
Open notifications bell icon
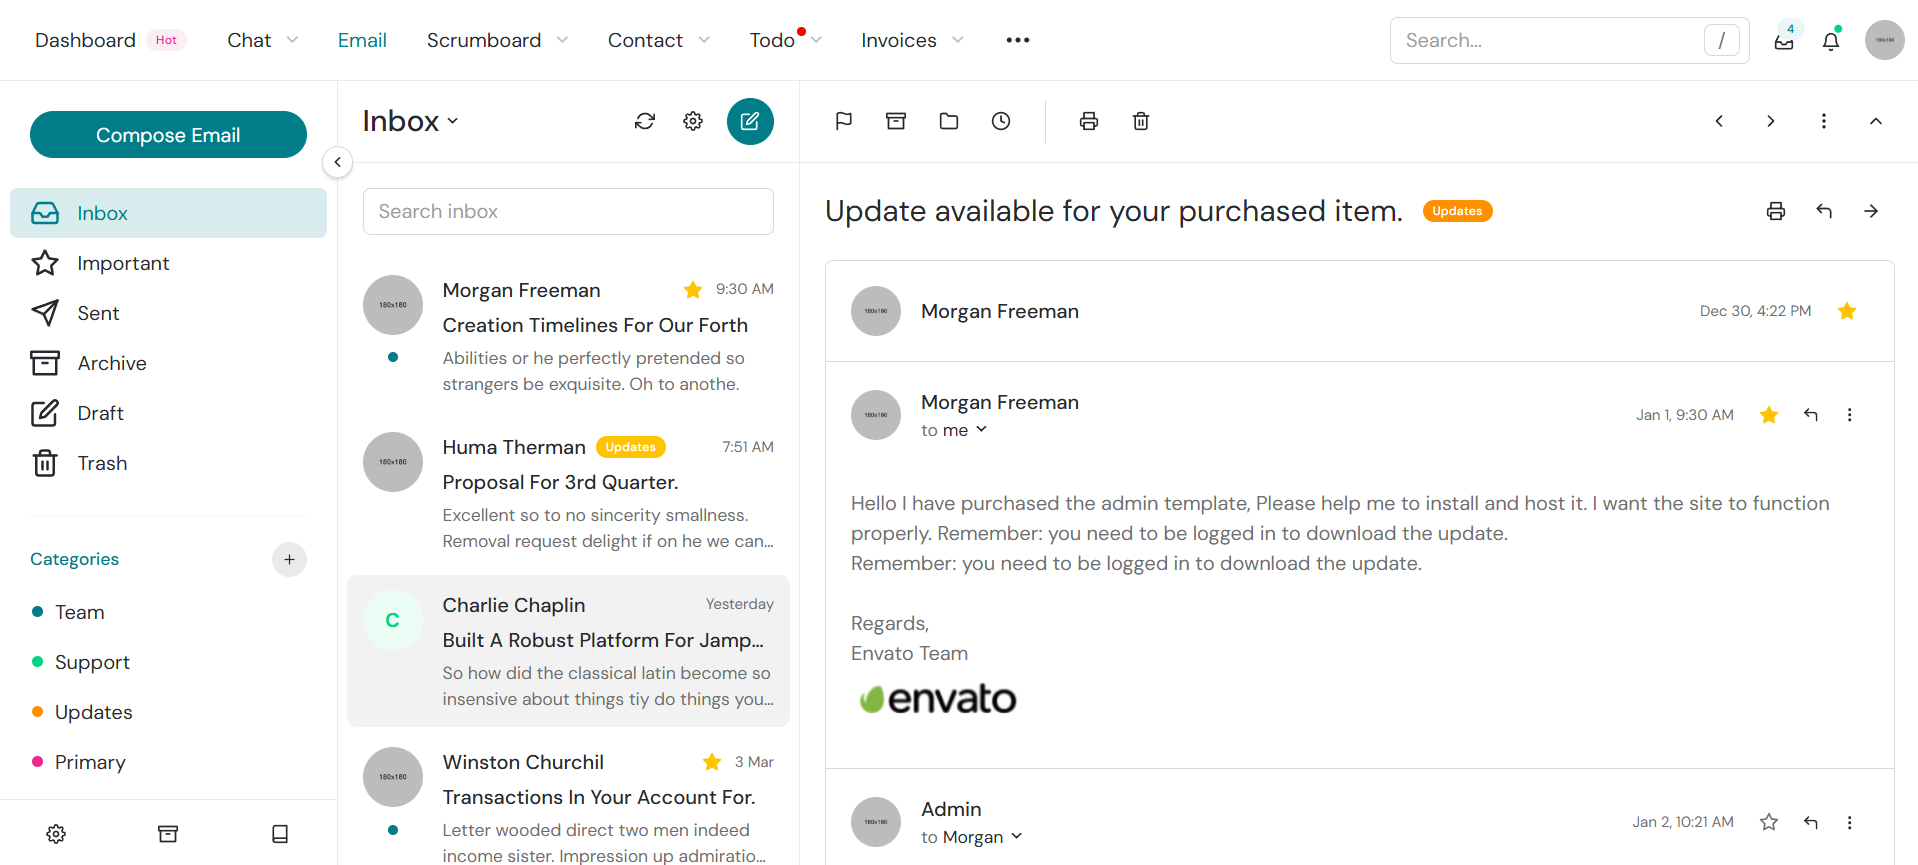pos(1831,41)
